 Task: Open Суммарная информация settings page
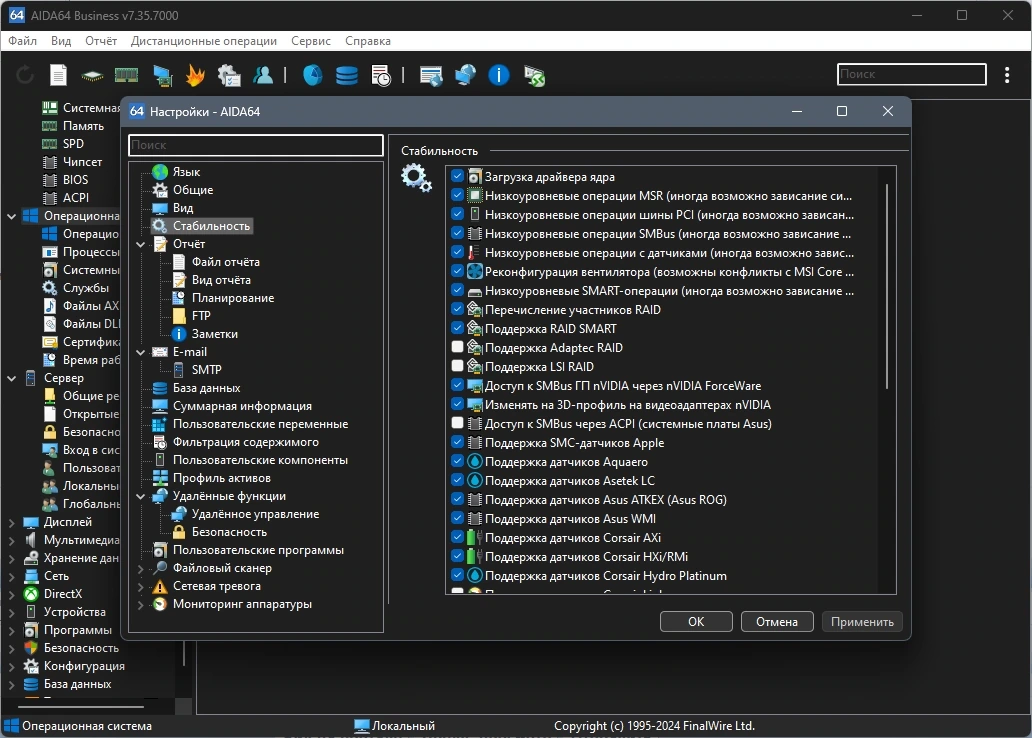tap(242, 406)
